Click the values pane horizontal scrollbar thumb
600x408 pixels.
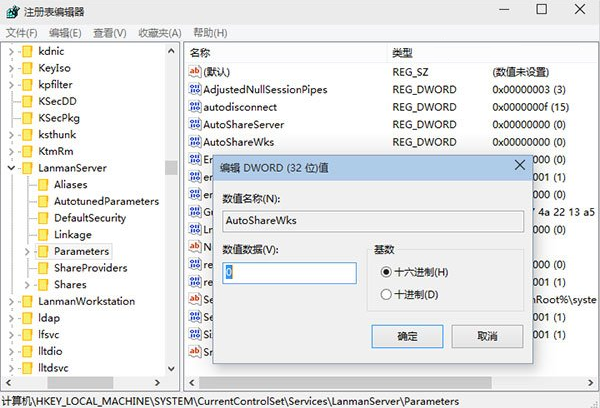click(x=345, y=382)
